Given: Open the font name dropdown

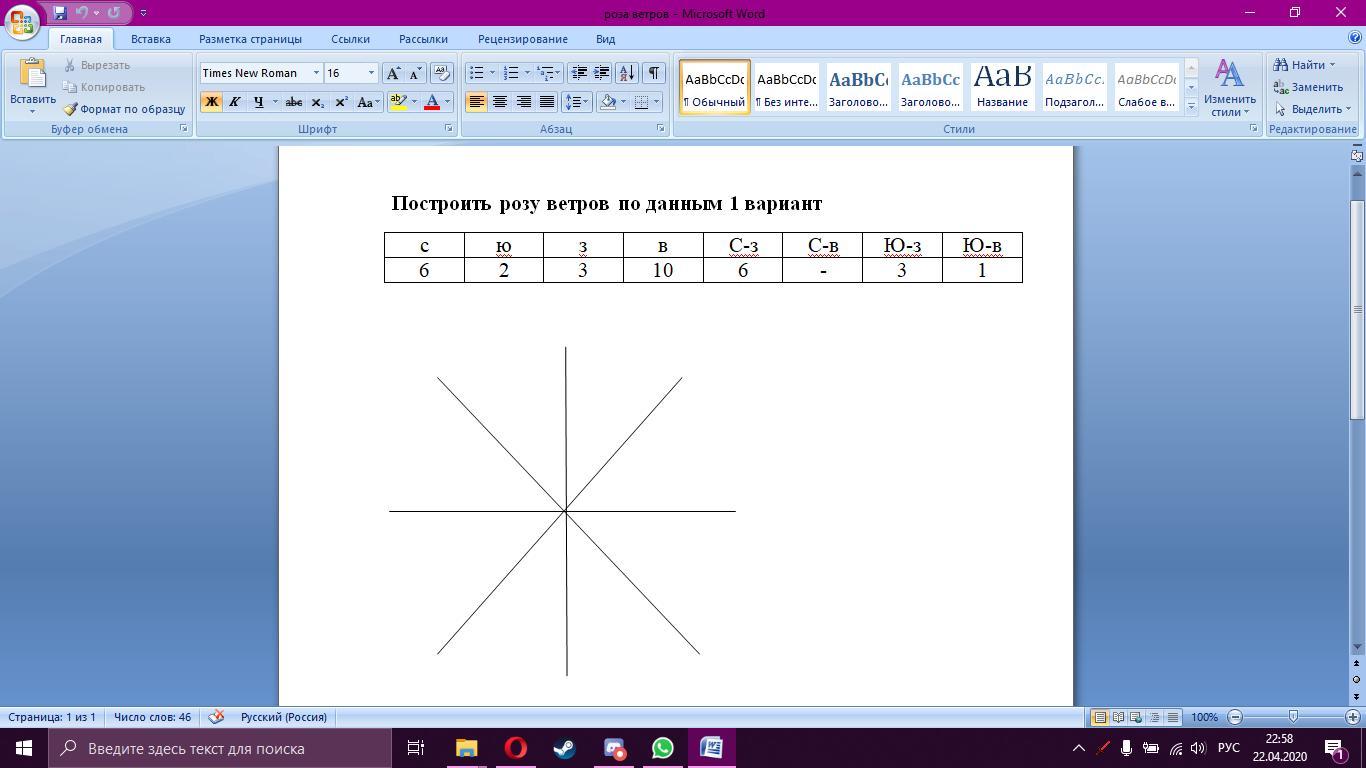Looking at the screenshot, I should 316,73.
